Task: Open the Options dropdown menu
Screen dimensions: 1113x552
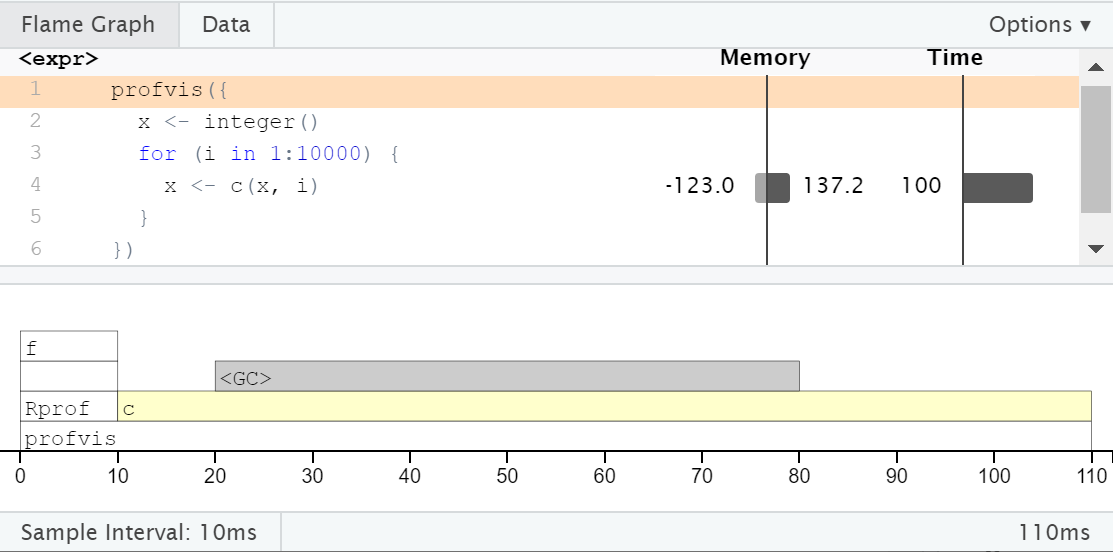Action: point(1039,25)
